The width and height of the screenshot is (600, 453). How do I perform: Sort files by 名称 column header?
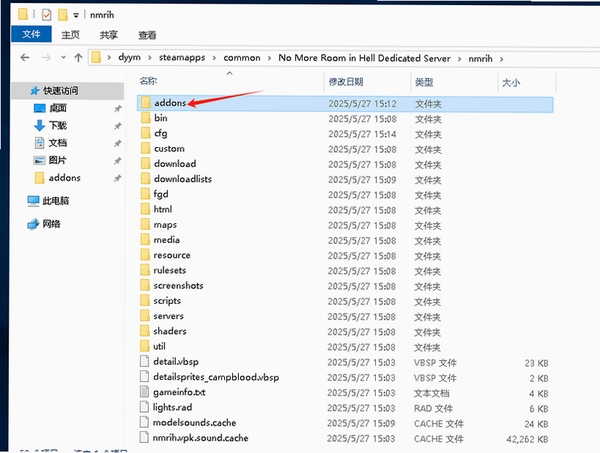[x=148, y=81]
